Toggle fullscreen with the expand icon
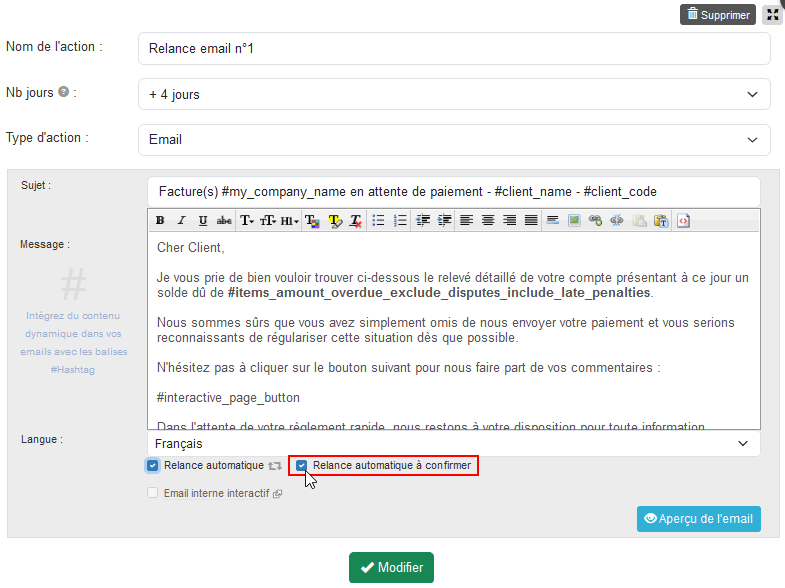 (772, 15)
